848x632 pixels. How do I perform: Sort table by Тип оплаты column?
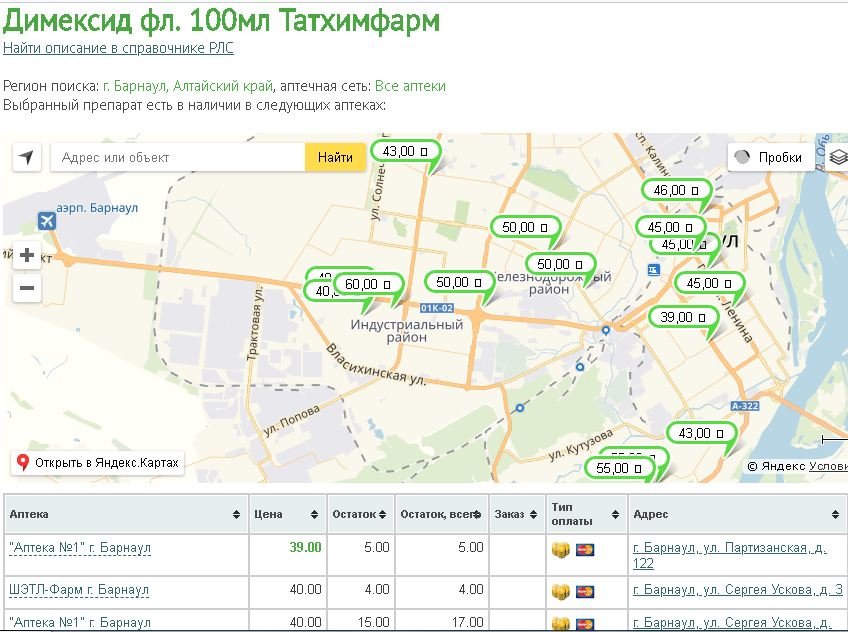(x=586, y=514)
